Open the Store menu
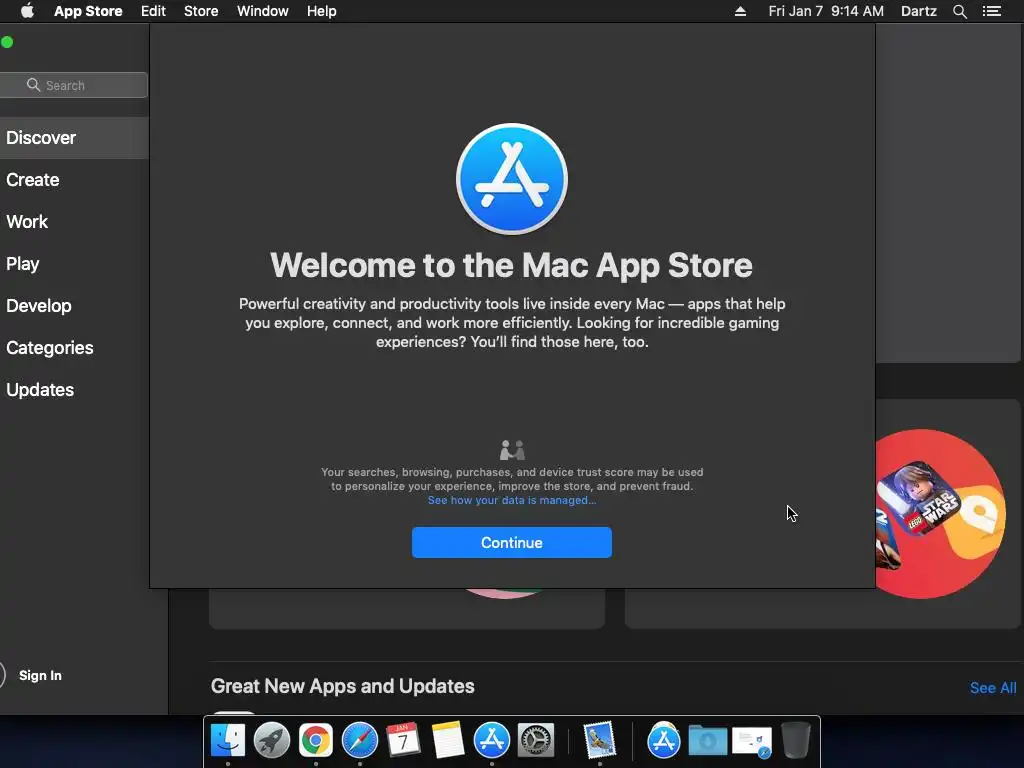 coord(201,11)
